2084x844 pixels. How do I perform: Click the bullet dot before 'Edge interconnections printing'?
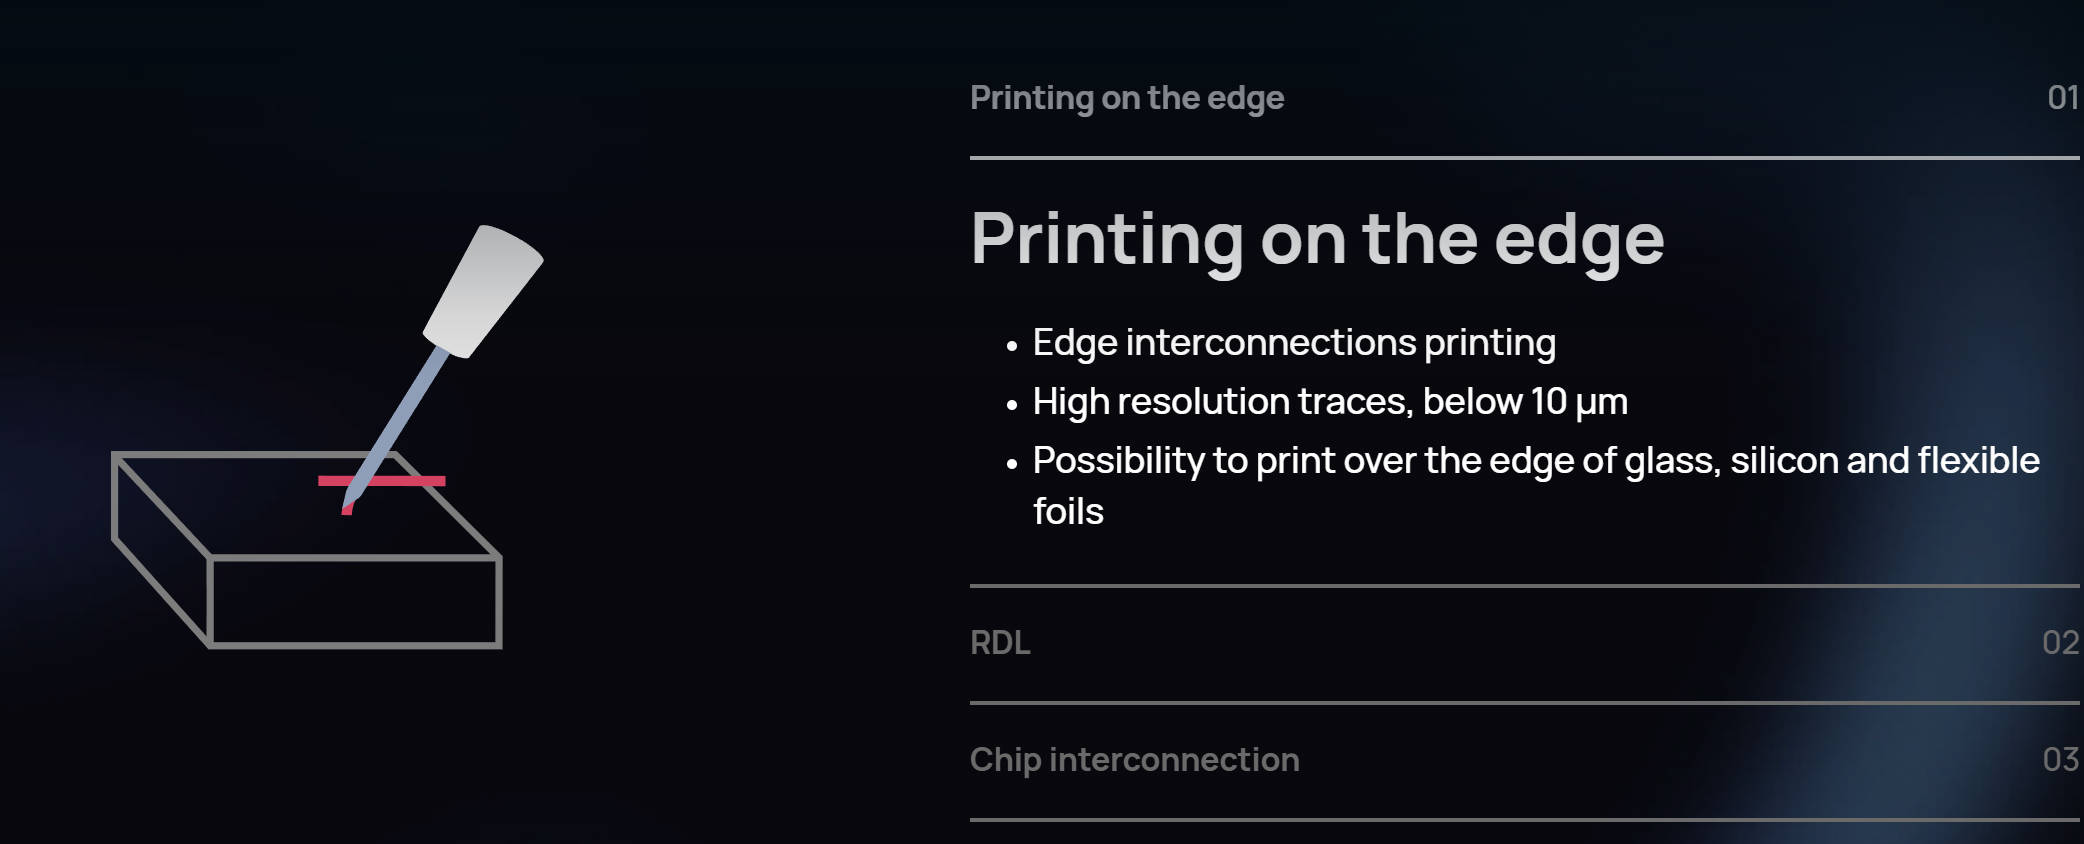1012,347
